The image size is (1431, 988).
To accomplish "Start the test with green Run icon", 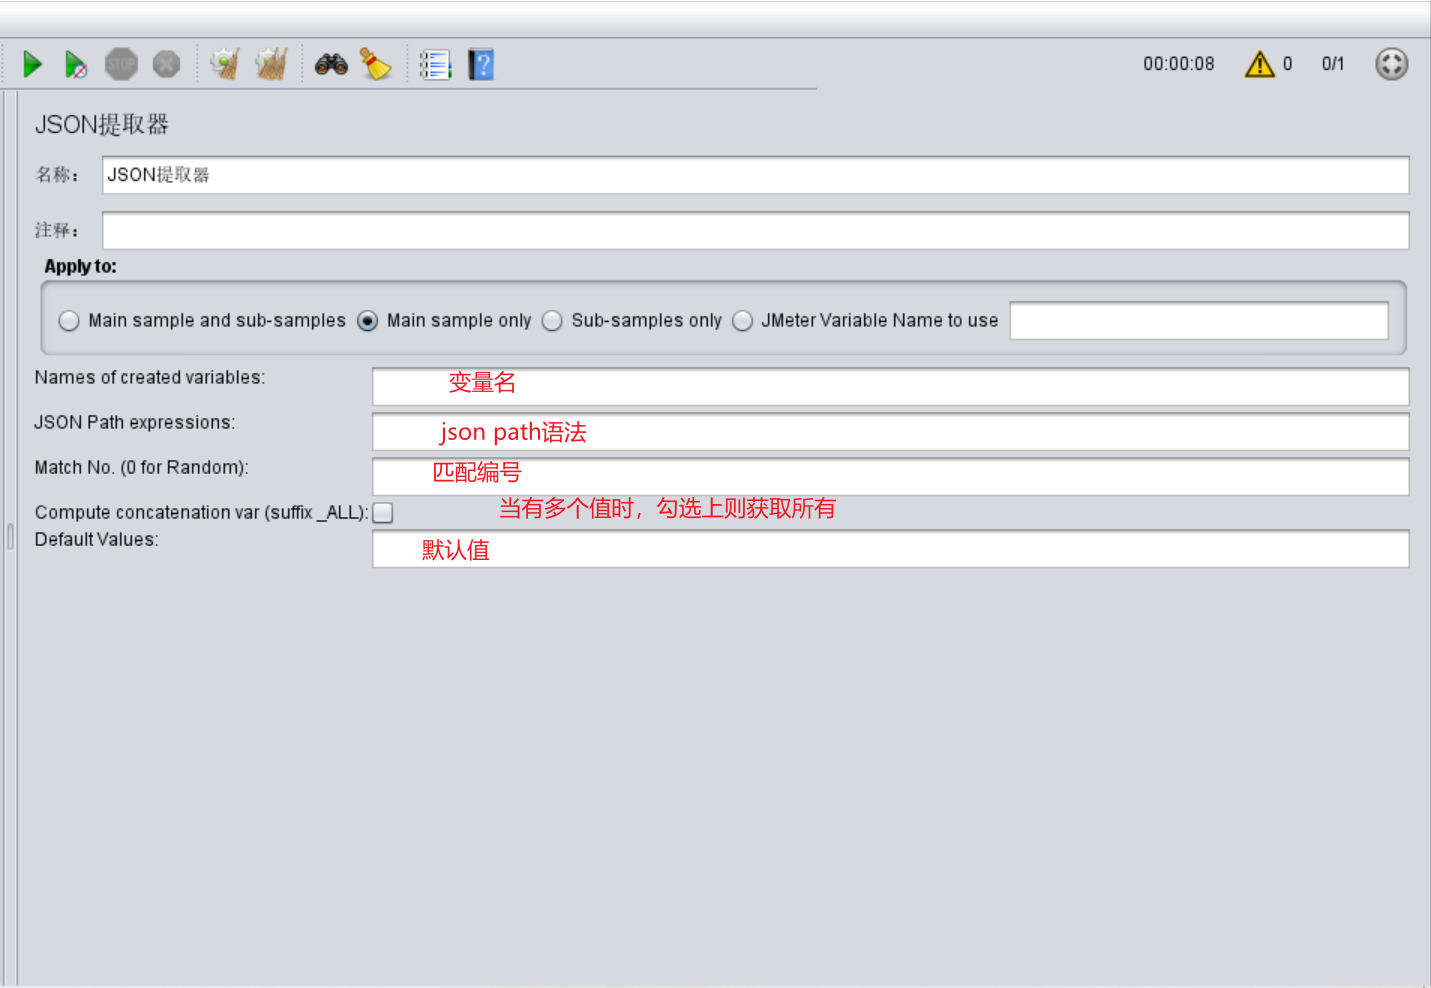I will point(32,65).
